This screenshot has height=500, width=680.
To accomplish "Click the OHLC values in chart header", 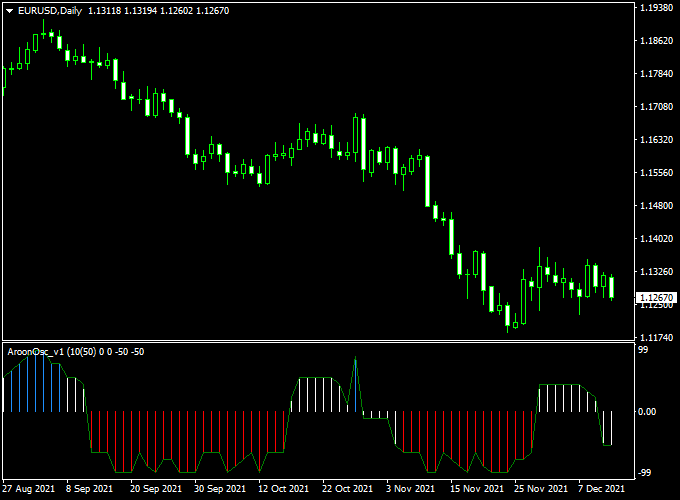I will coord(144,10).
